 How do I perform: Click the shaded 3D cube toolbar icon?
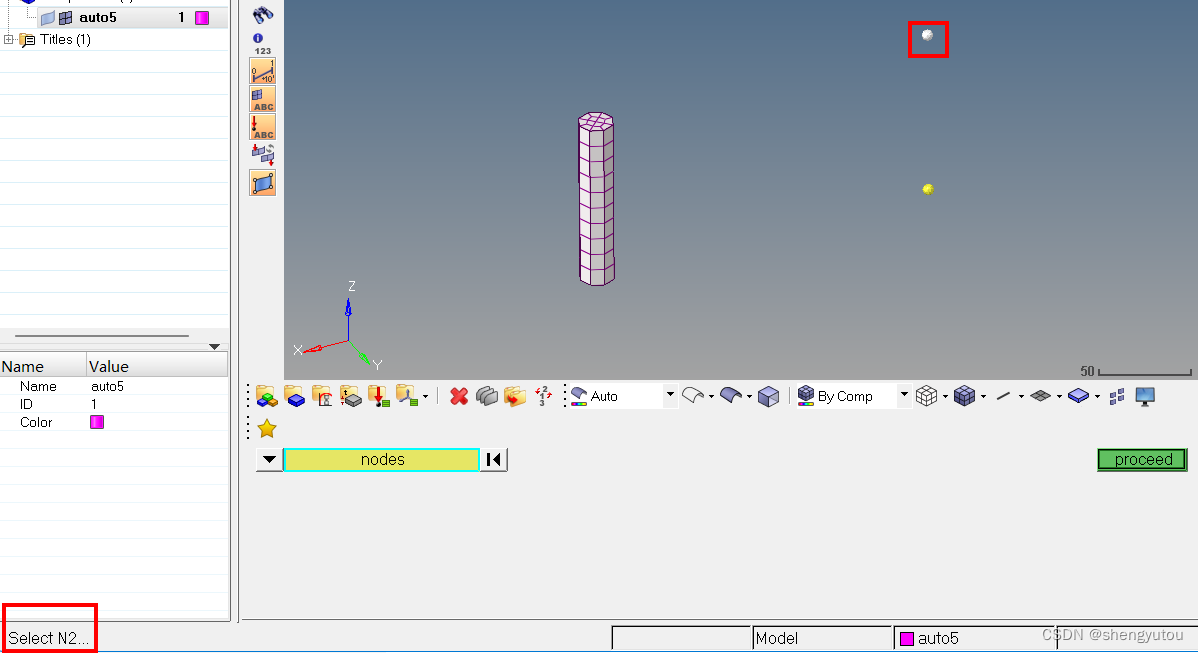(x=768, y=396)
